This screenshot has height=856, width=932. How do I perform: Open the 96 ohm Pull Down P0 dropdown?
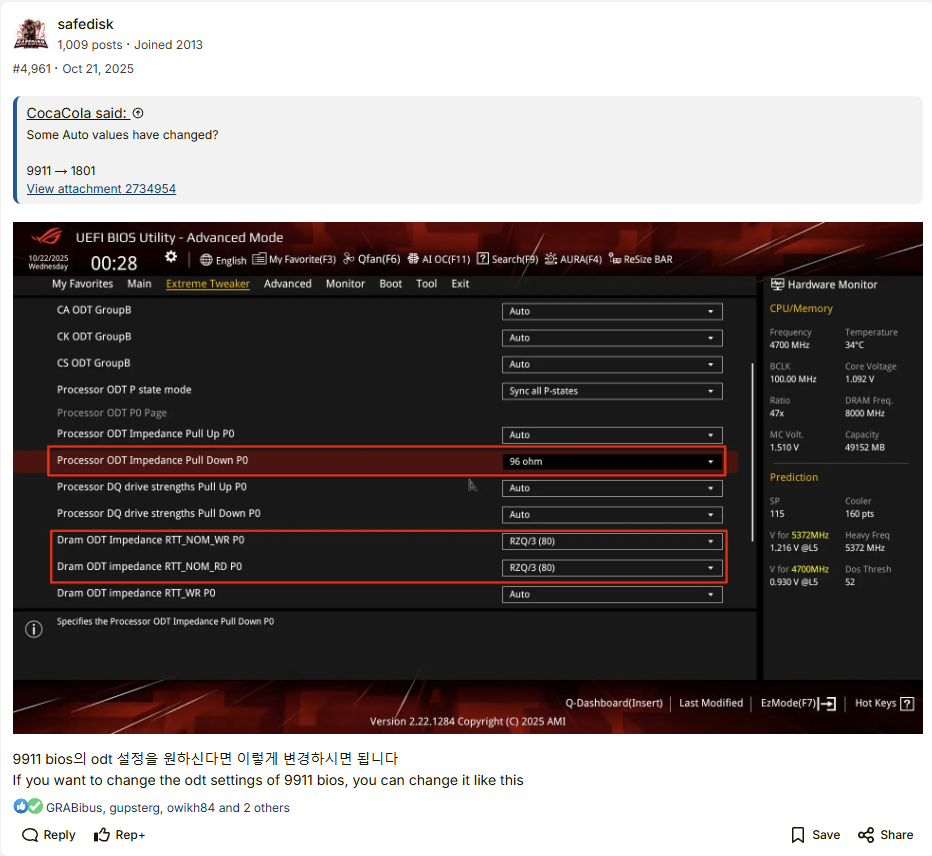pyautogui.click(x=612, y=462)
